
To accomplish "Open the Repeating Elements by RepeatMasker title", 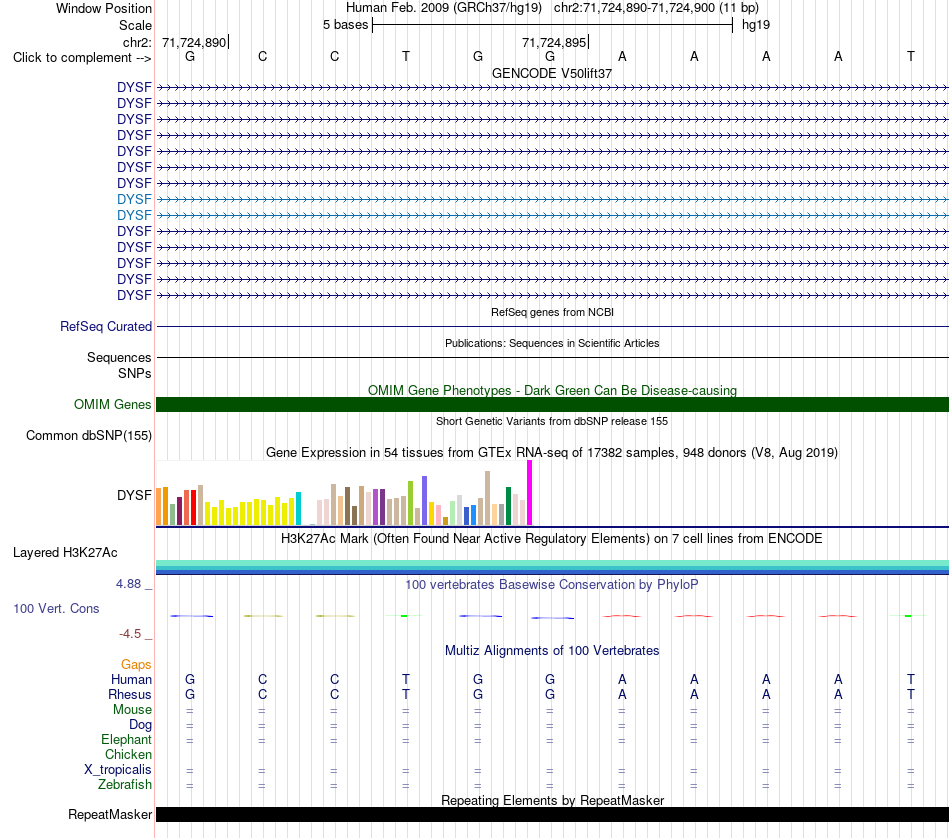I will click(552, 800).
